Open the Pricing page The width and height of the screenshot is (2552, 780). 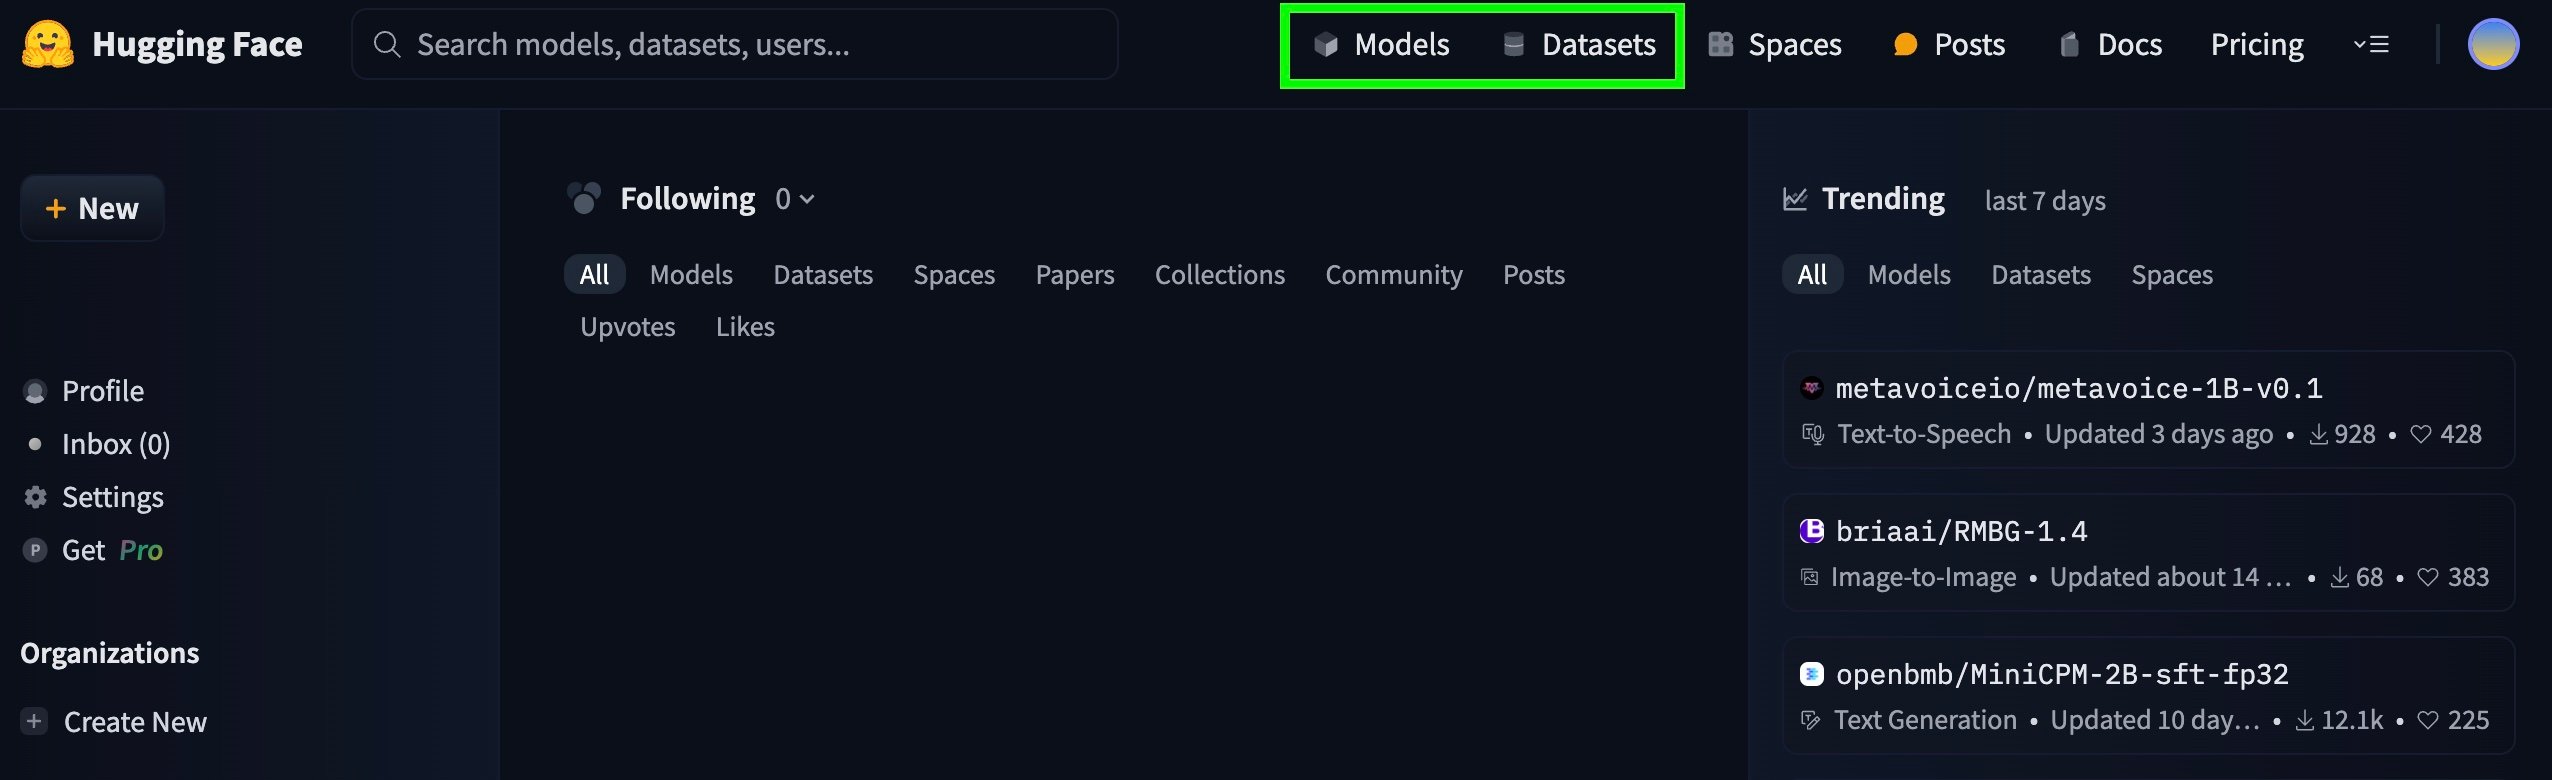(2257, 45)
